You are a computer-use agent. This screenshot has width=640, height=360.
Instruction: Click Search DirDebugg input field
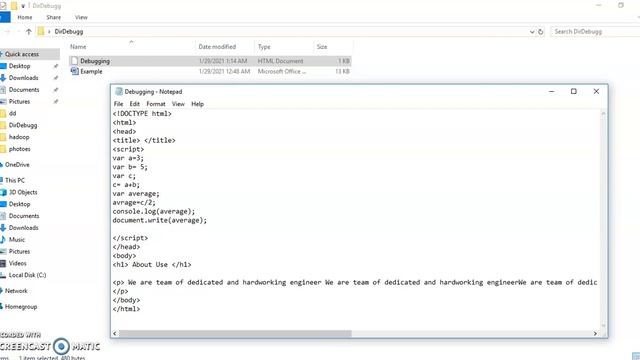point(595,31)
